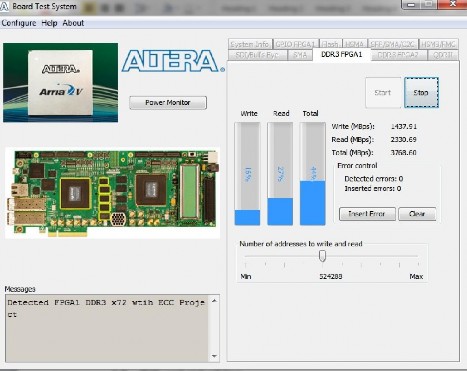Click the Power Monitor button

(168, 103)
